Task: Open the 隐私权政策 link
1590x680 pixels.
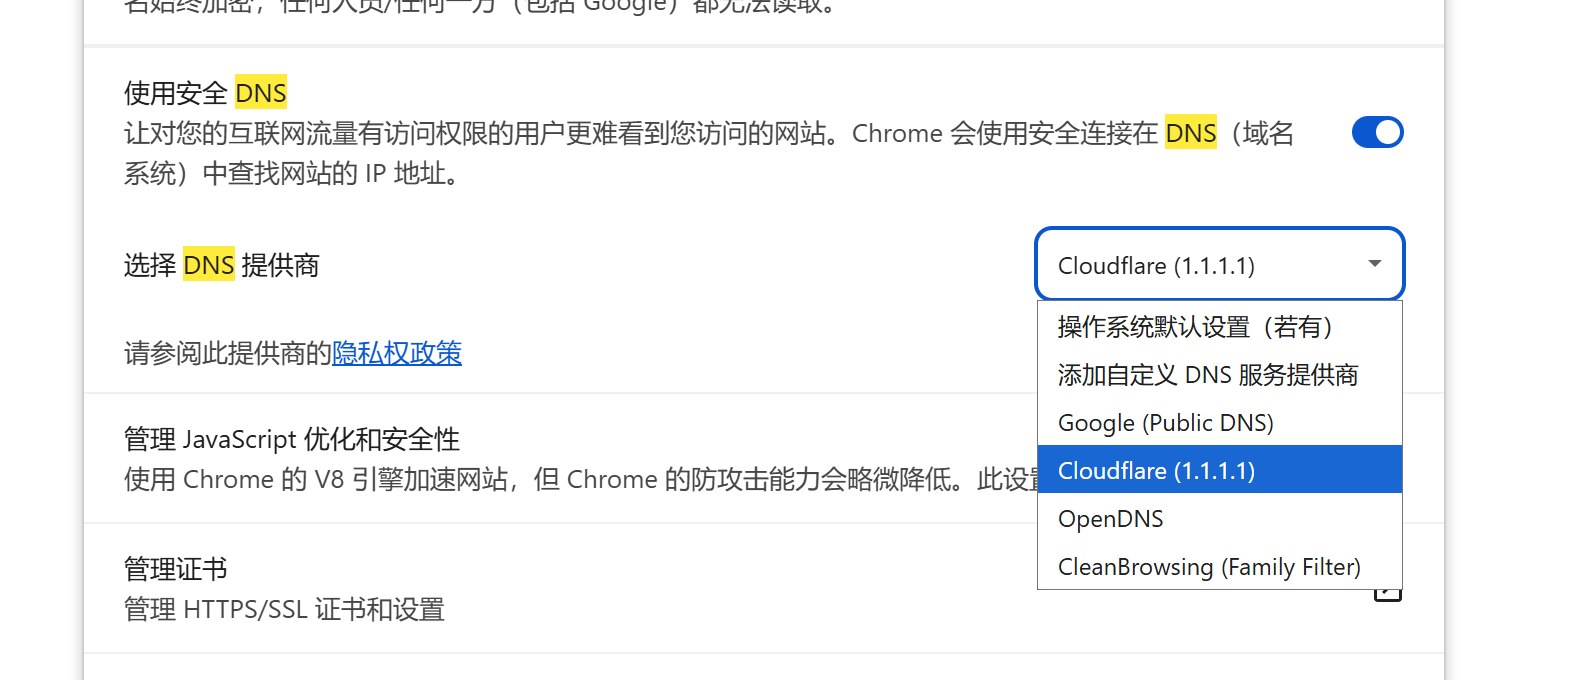Action: (397, 353)
